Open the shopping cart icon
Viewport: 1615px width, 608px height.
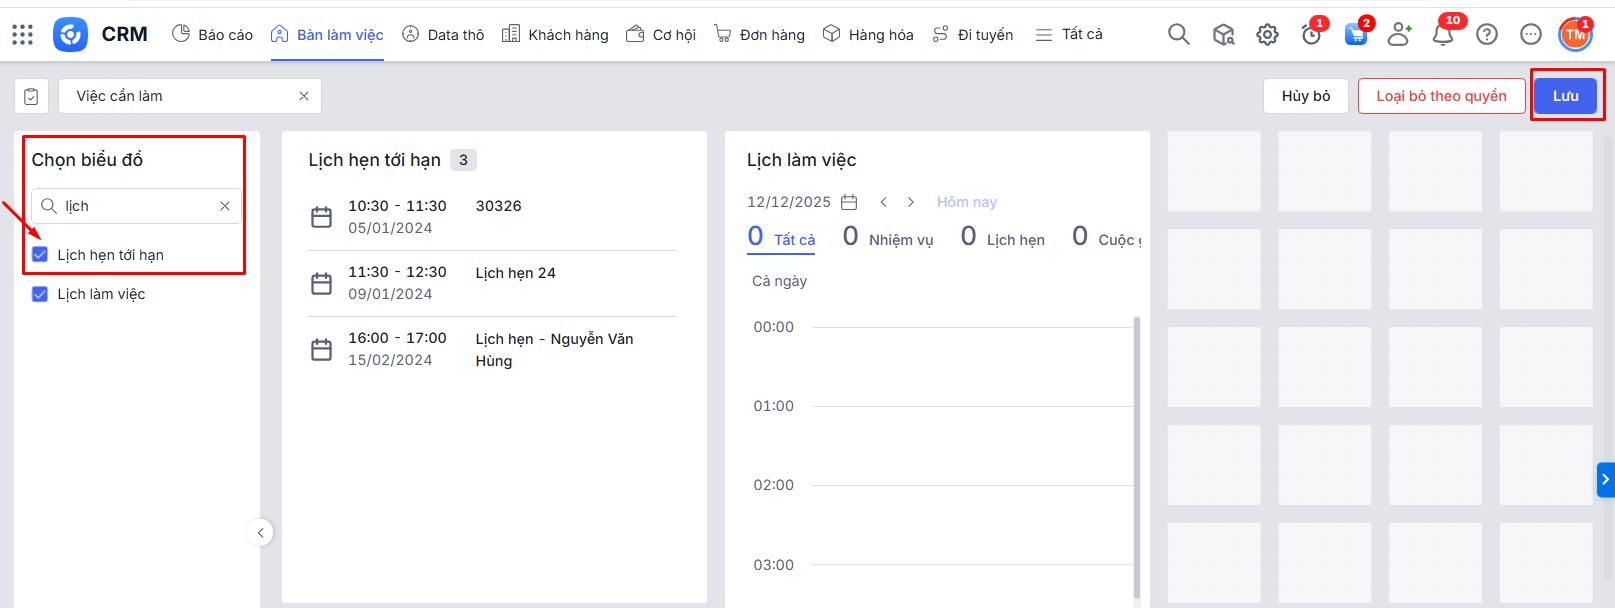click(1355, 35)
